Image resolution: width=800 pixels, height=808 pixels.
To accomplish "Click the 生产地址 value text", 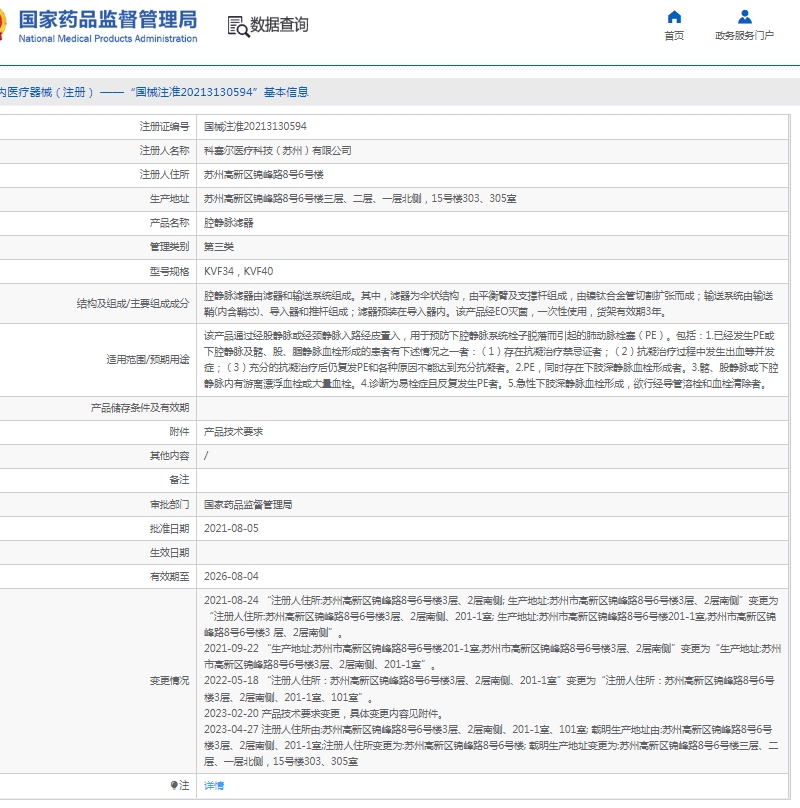I will pyautogui.click(x=360, y=198).
